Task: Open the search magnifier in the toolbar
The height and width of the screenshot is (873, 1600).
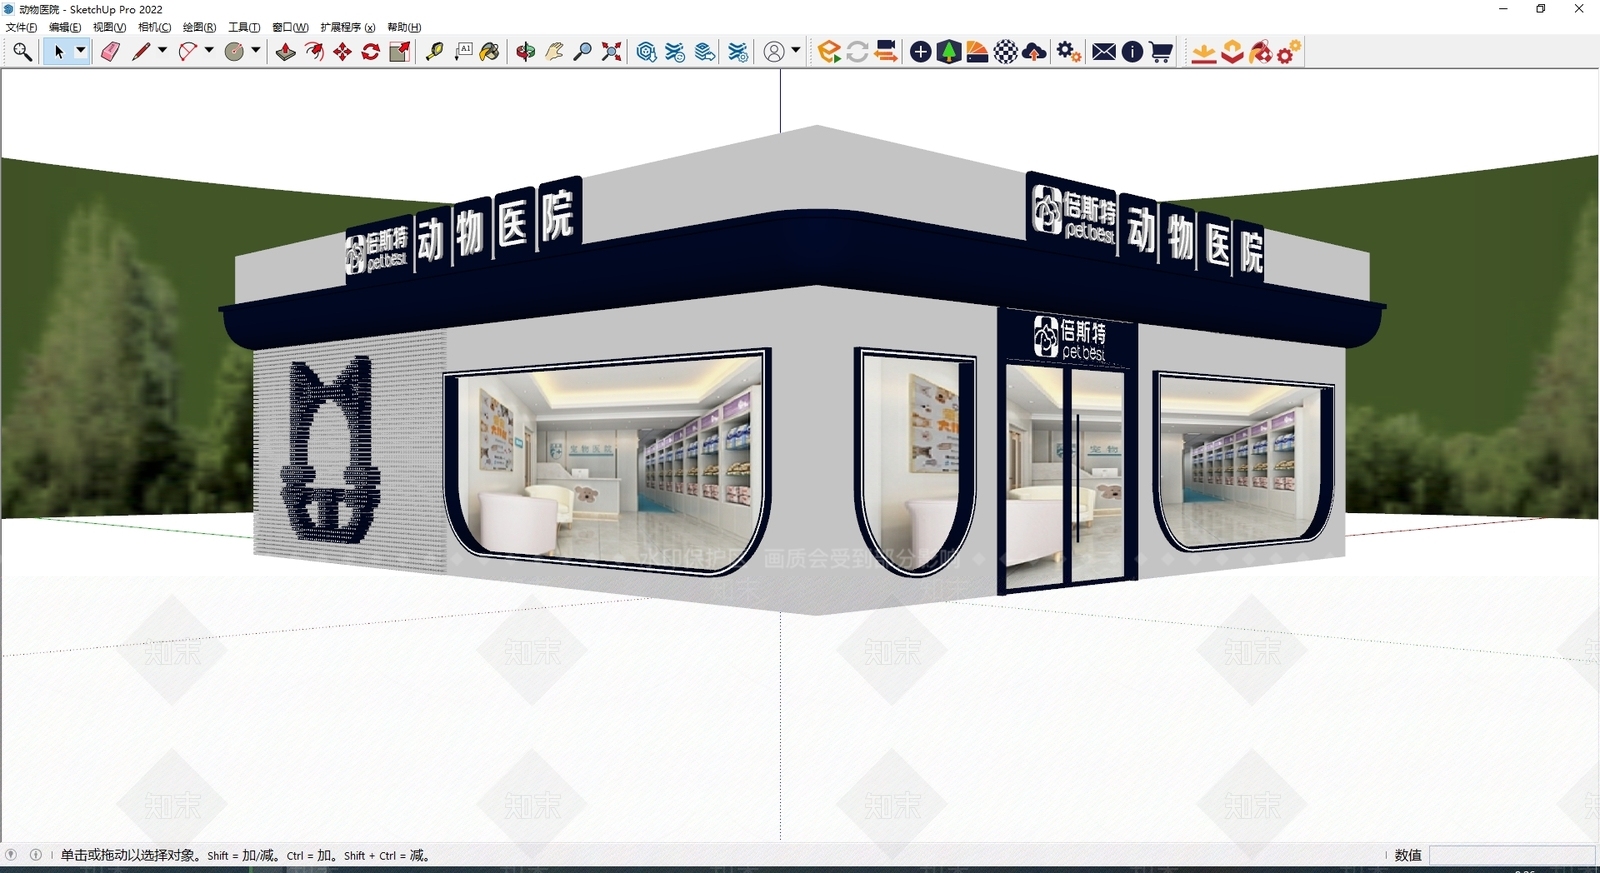Action: 21,52
